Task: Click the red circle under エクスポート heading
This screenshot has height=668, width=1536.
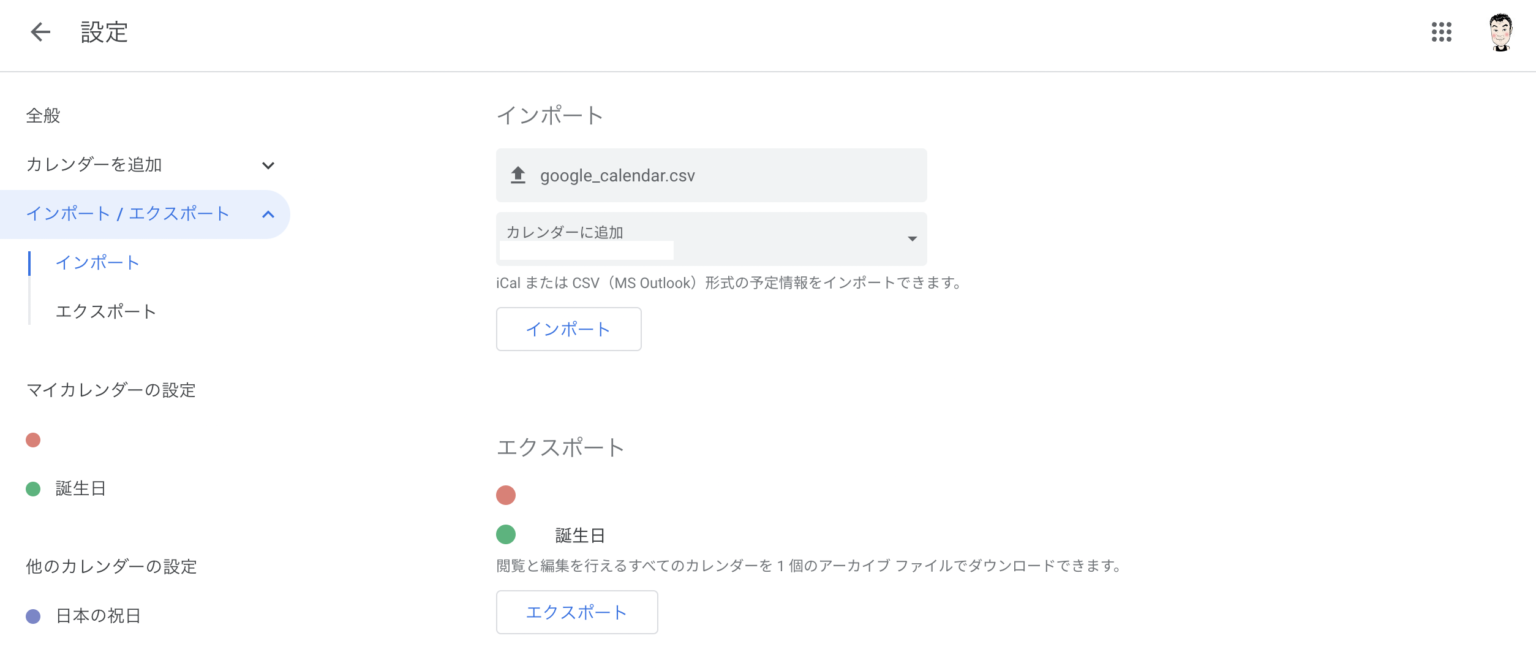Action: [506, 495]
